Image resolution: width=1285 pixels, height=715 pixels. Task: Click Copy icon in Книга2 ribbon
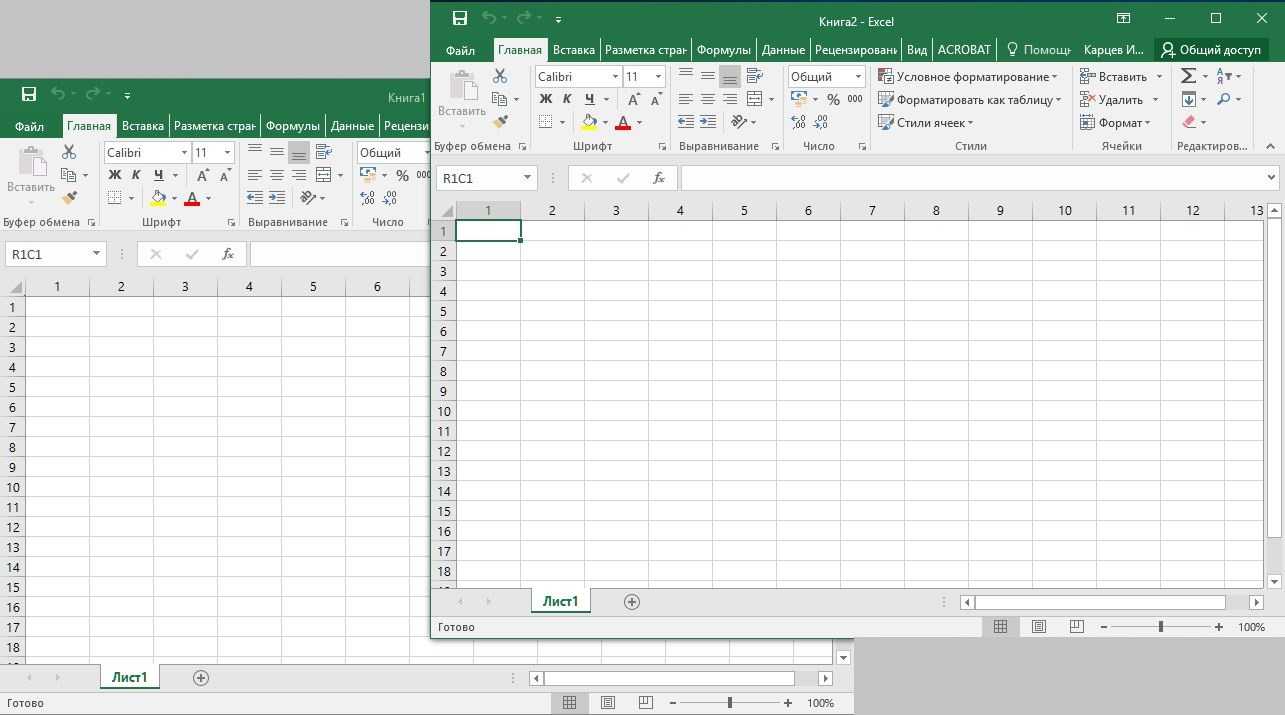(x=499, y=99)
